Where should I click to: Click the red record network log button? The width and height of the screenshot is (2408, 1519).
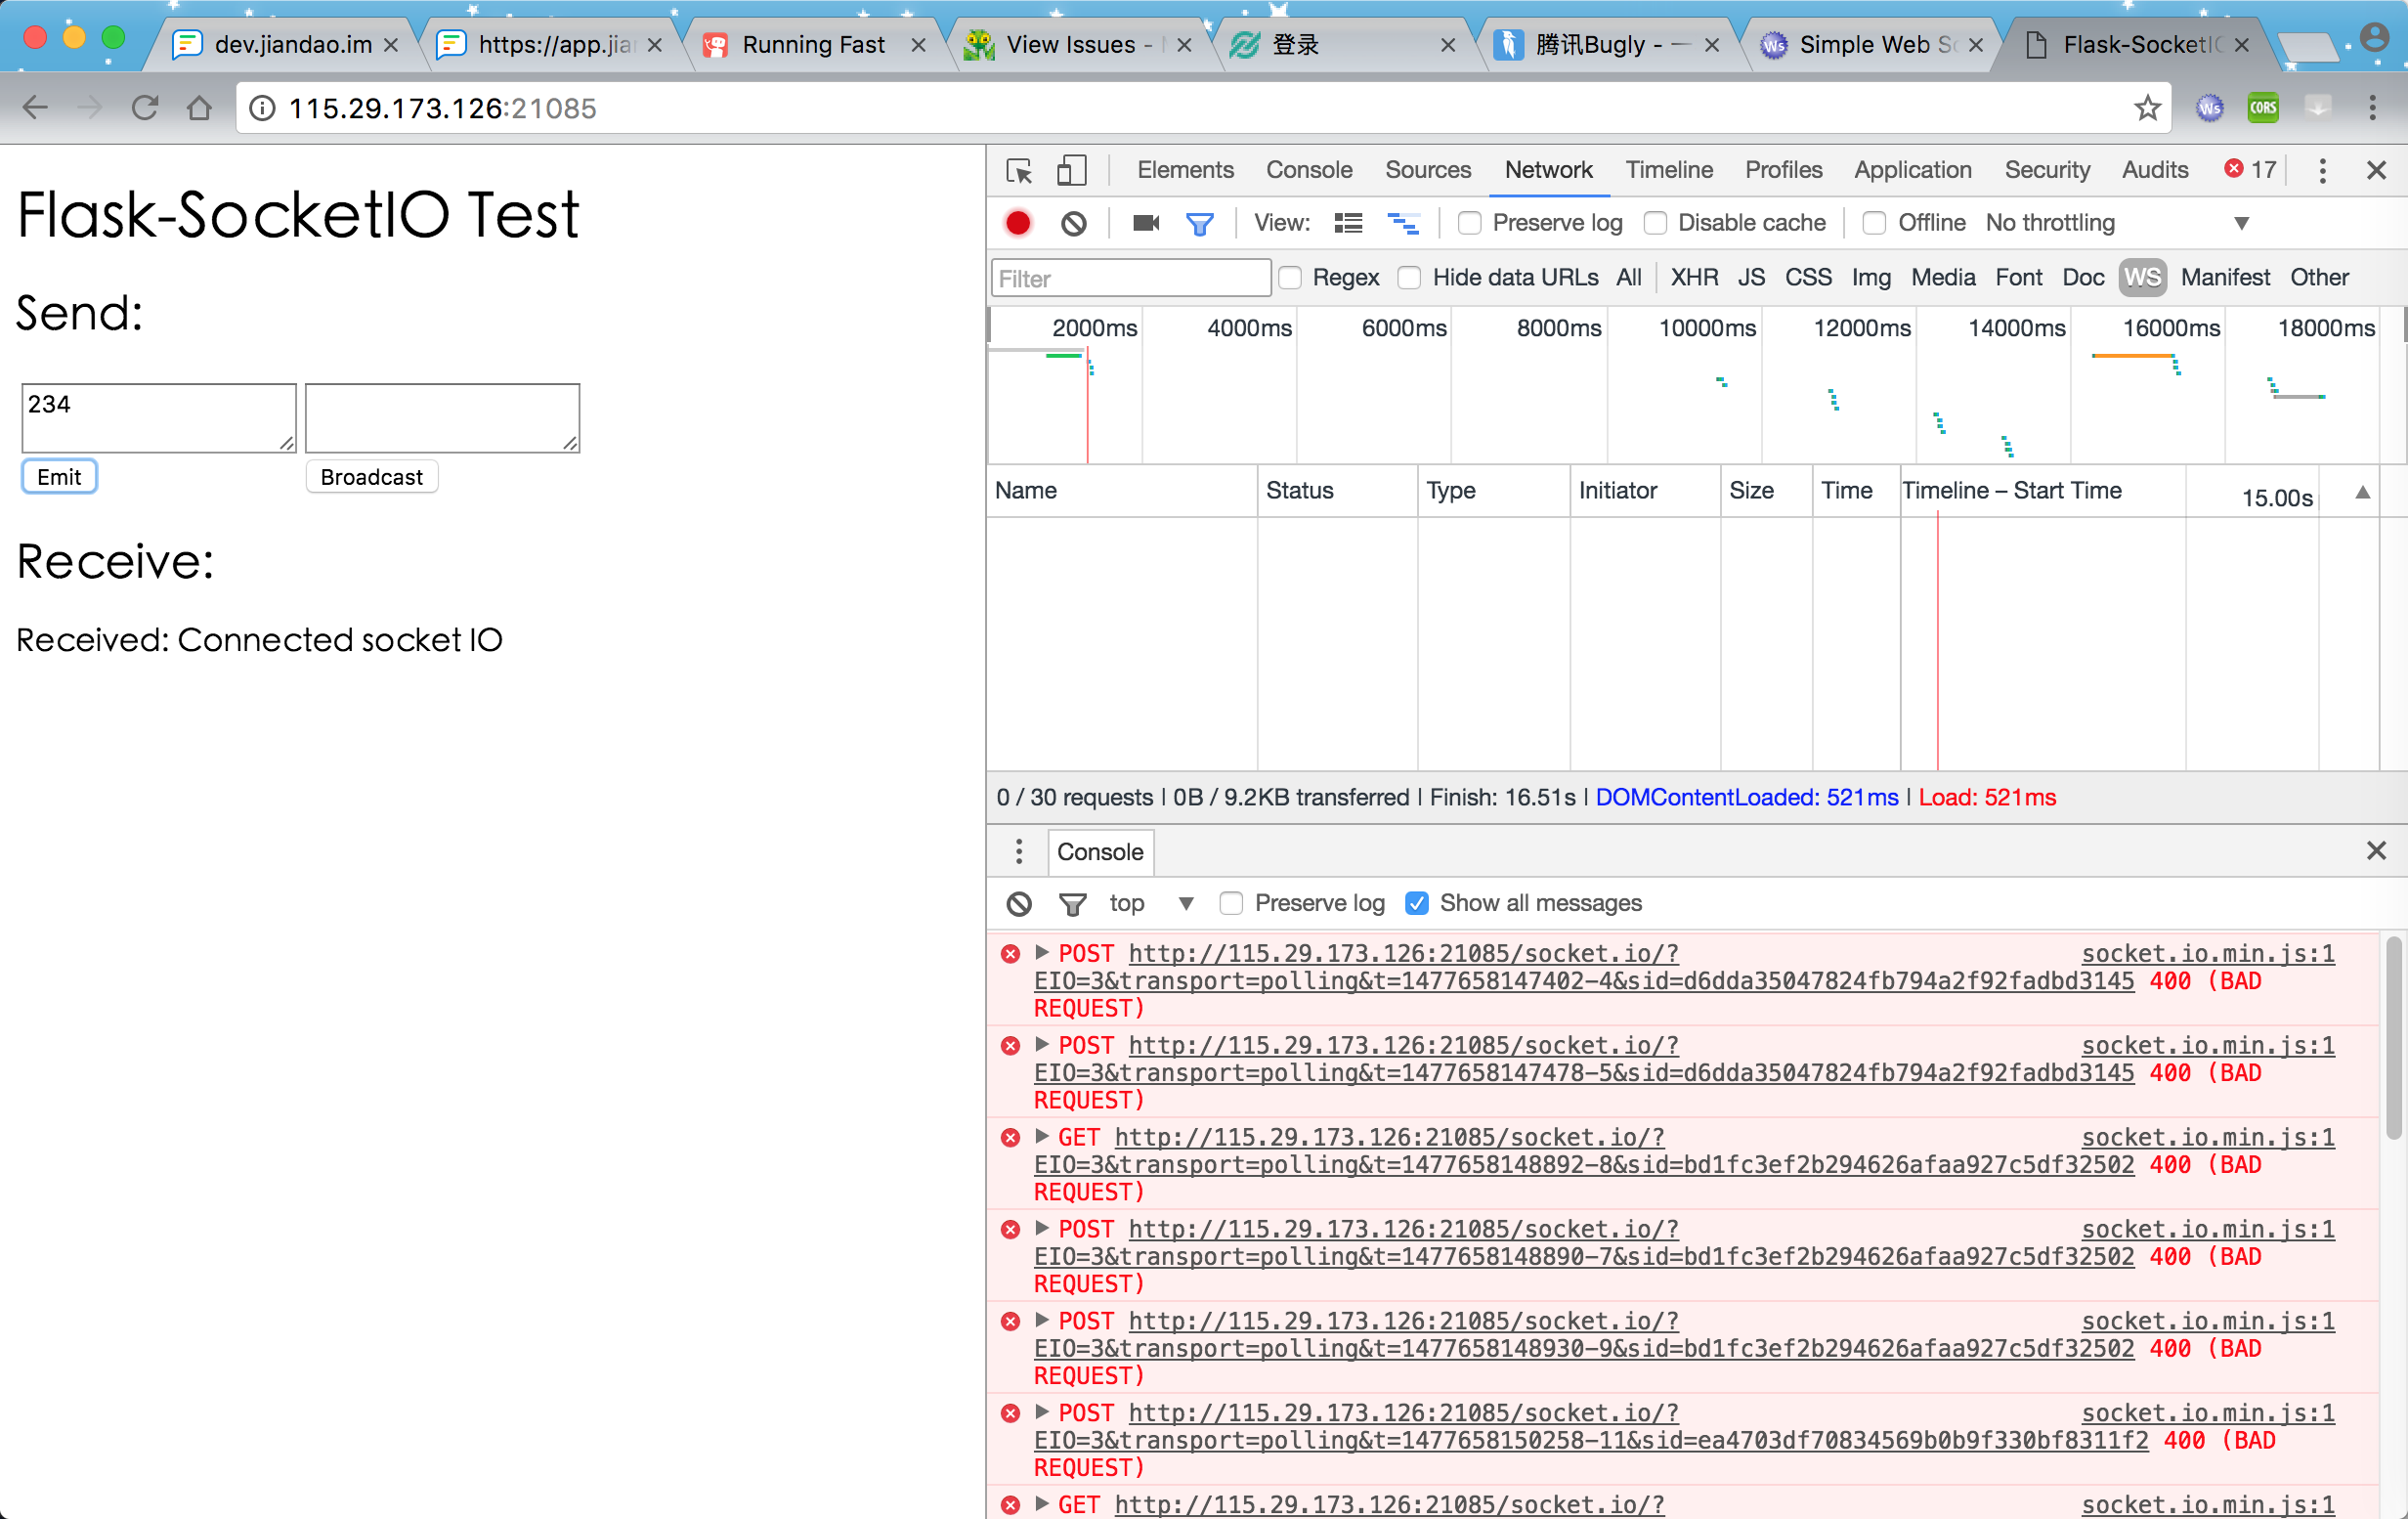[1018, 223]
